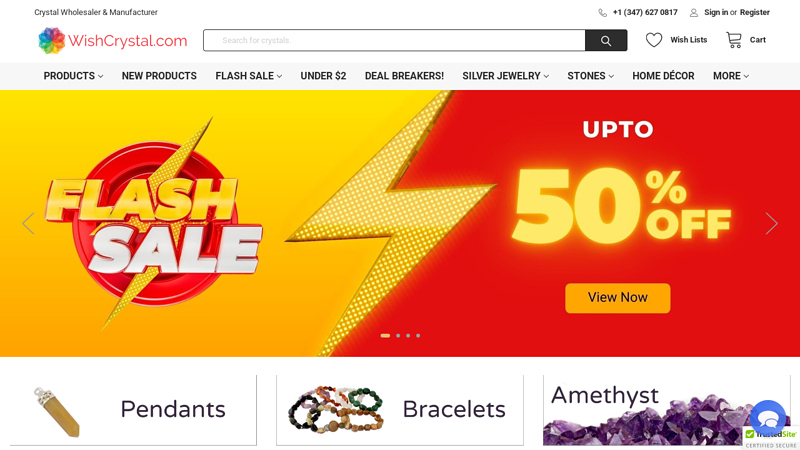Open the shopping cart icon

point(734,40)
